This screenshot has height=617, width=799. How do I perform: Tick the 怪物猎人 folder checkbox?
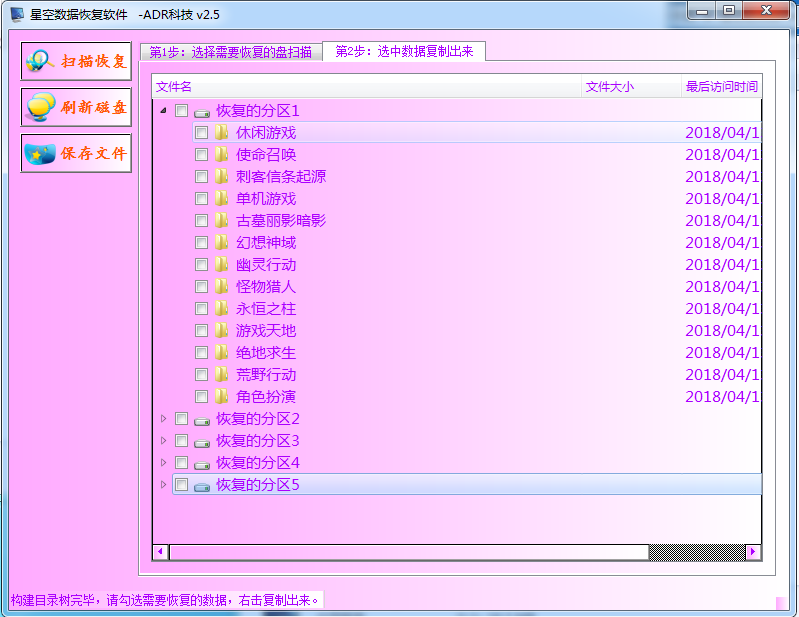201,286
